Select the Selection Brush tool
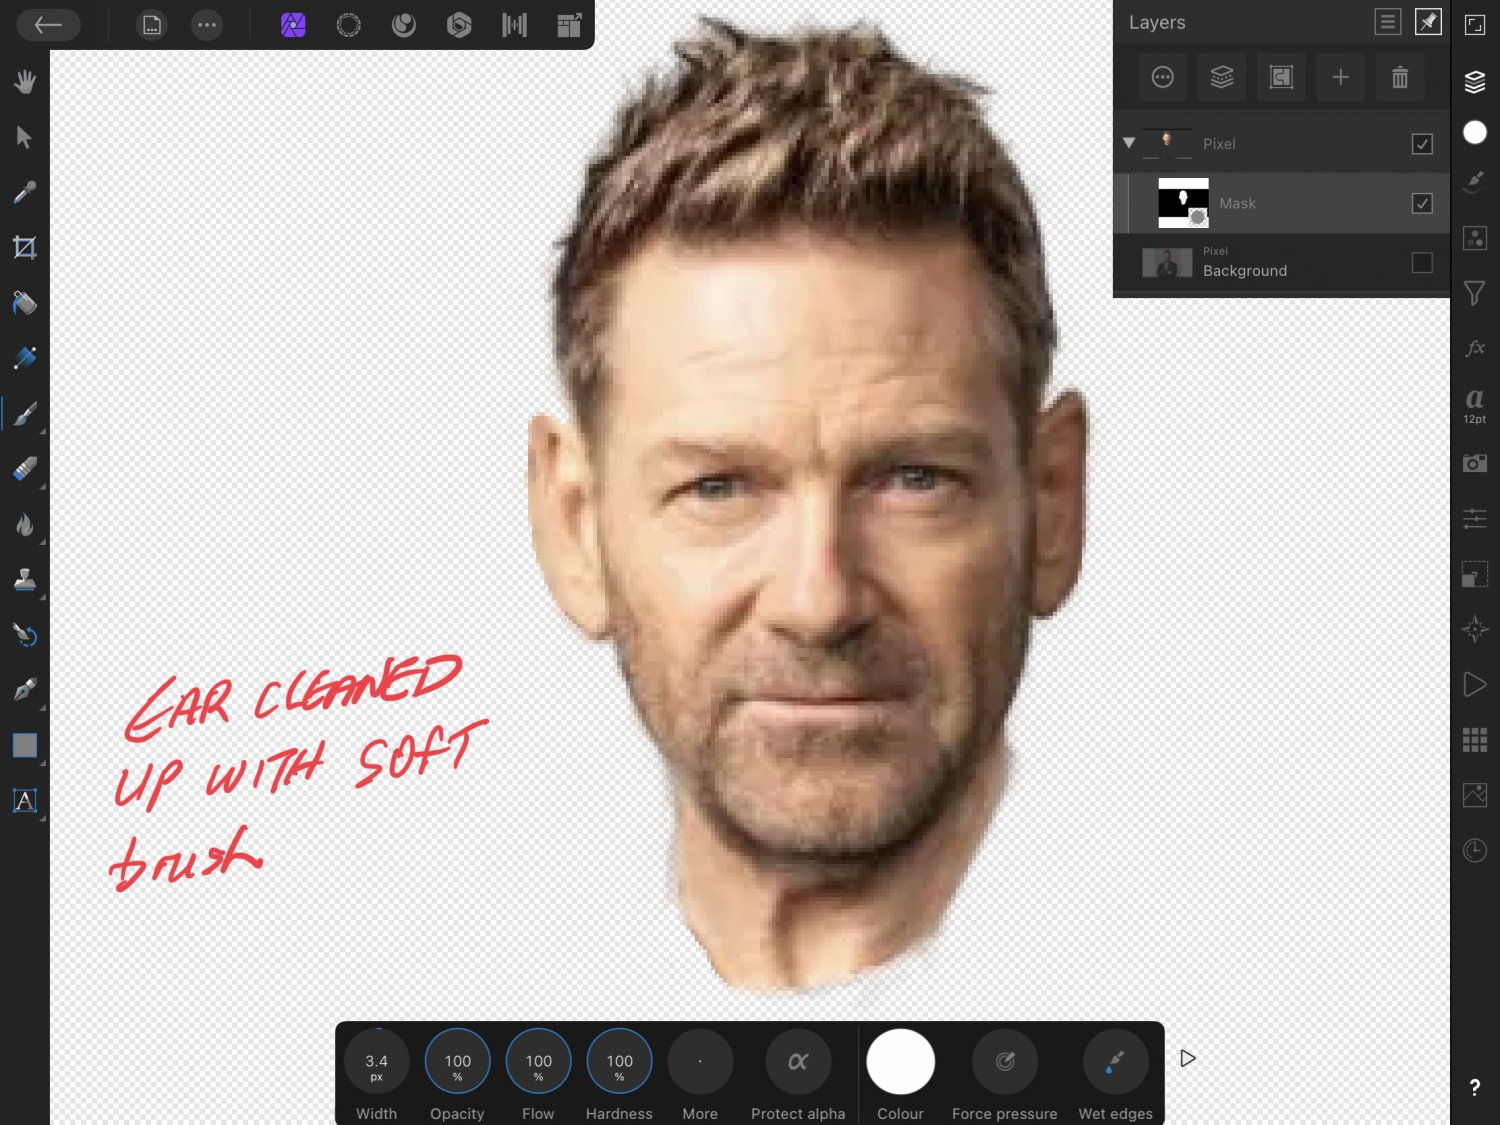 pos(25,358)
